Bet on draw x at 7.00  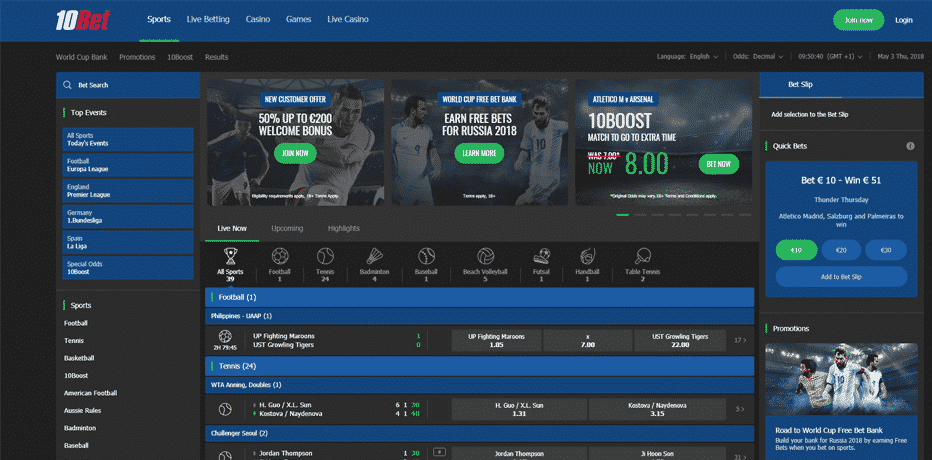587,341
